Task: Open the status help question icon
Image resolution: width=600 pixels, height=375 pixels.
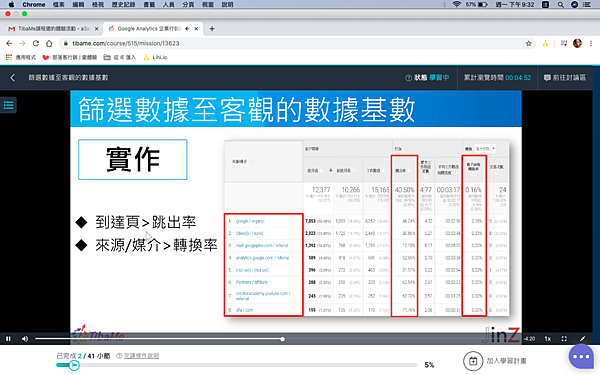Action: (408, 78)
